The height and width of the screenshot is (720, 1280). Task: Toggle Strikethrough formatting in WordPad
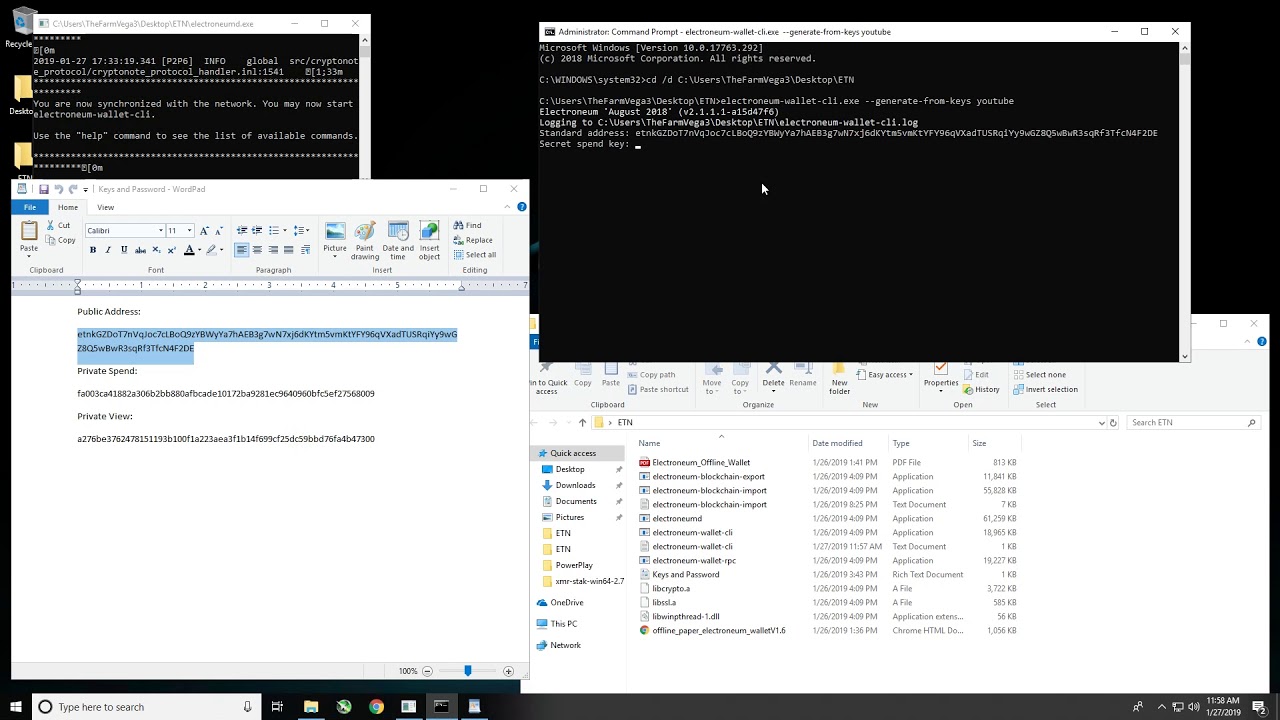(140, 250)
